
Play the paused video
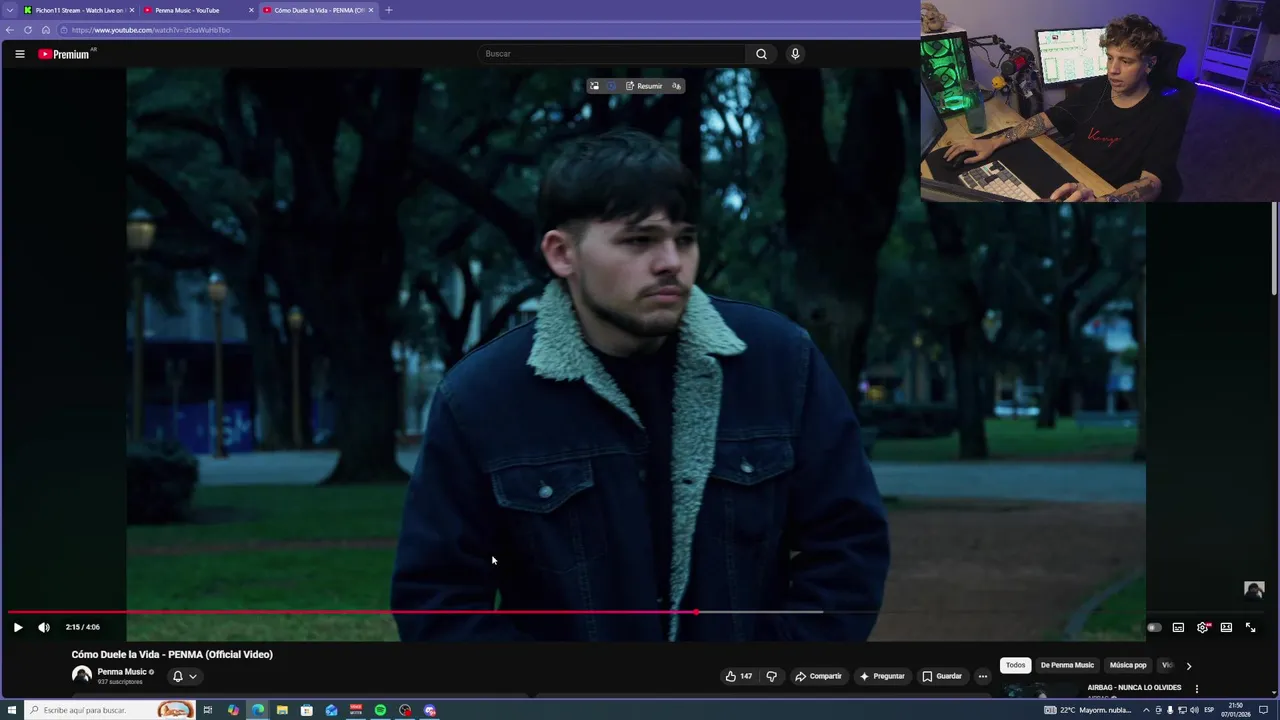(x=17, y=627)
